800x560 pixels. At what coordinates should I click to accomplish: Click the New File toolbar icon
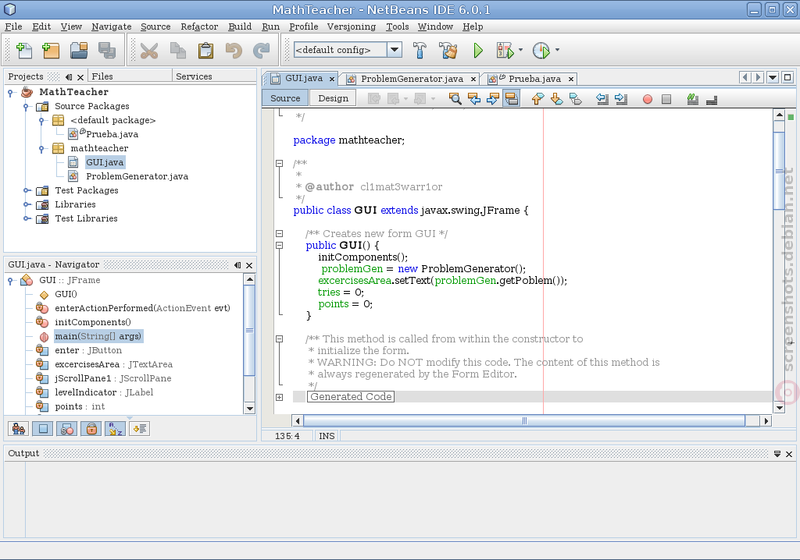pyautogui.click(x=23, y=50)
